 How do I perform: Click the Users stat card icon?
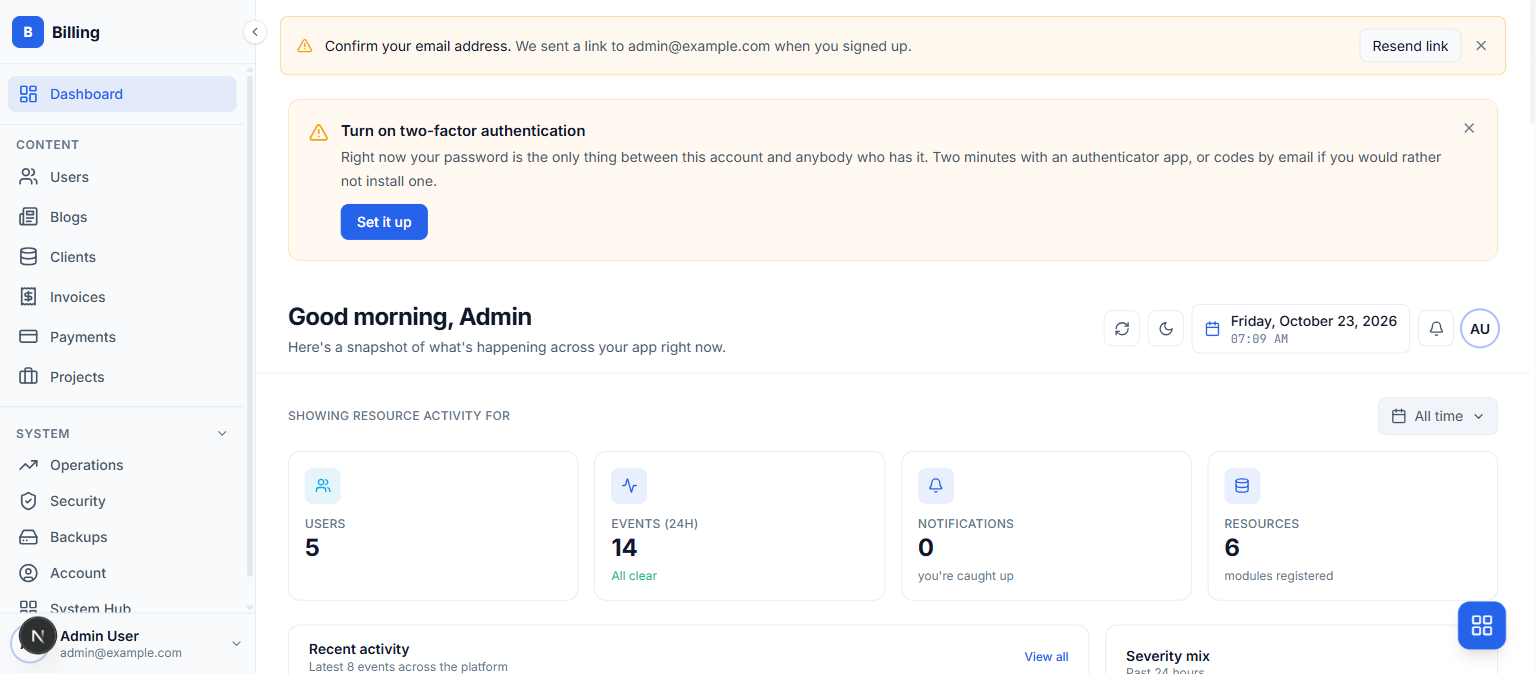[x=323, y=486]
